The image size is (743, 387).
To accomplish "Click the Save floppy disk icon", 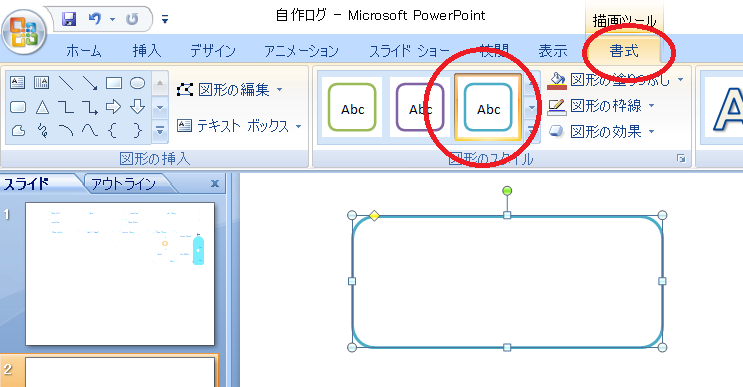I will coord(69,19).
